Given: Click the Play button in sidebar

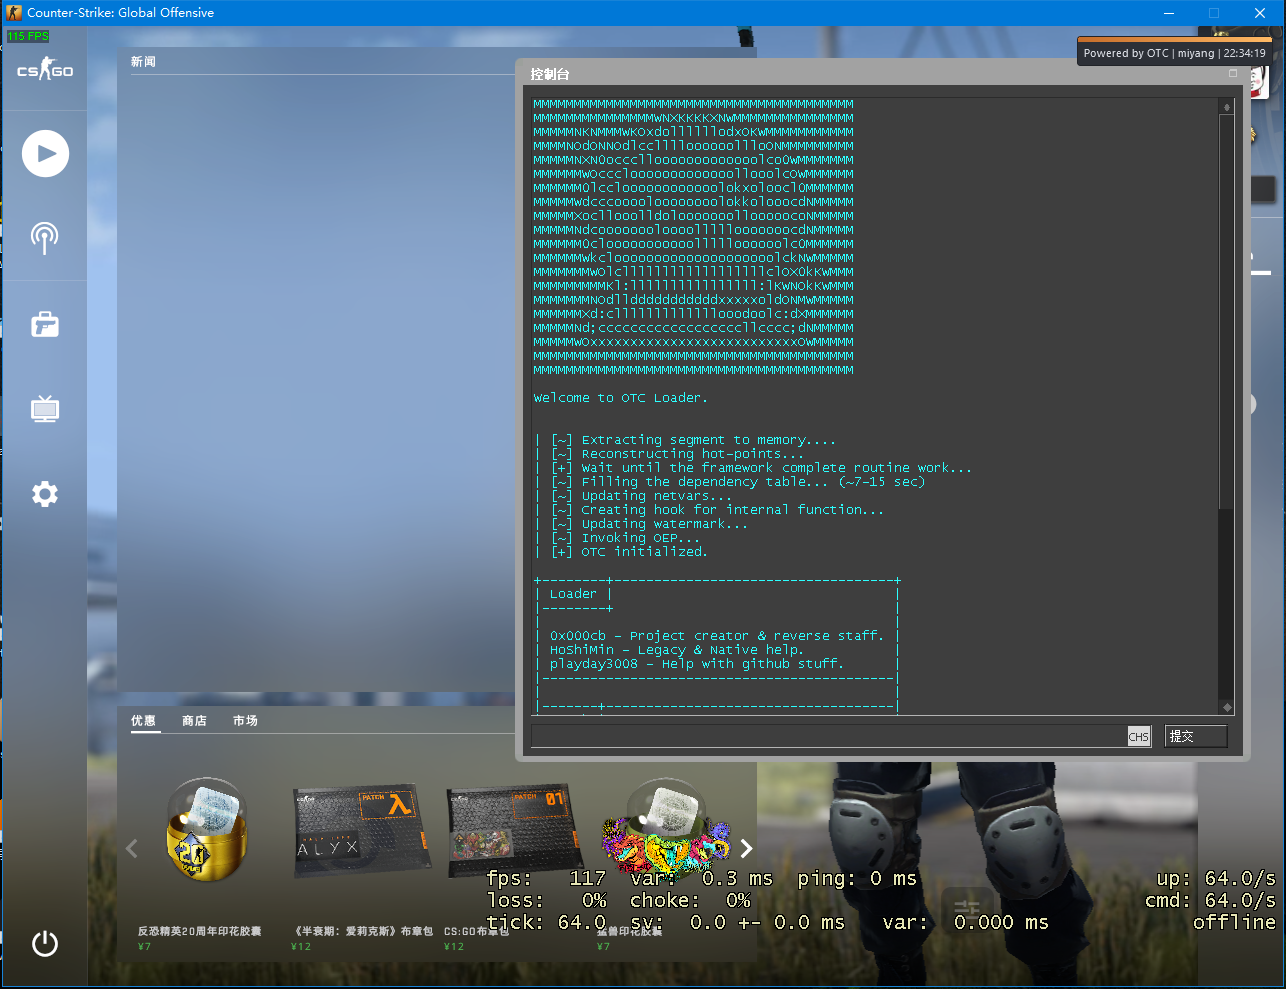Looking at the screenshot, I should 46,154.
